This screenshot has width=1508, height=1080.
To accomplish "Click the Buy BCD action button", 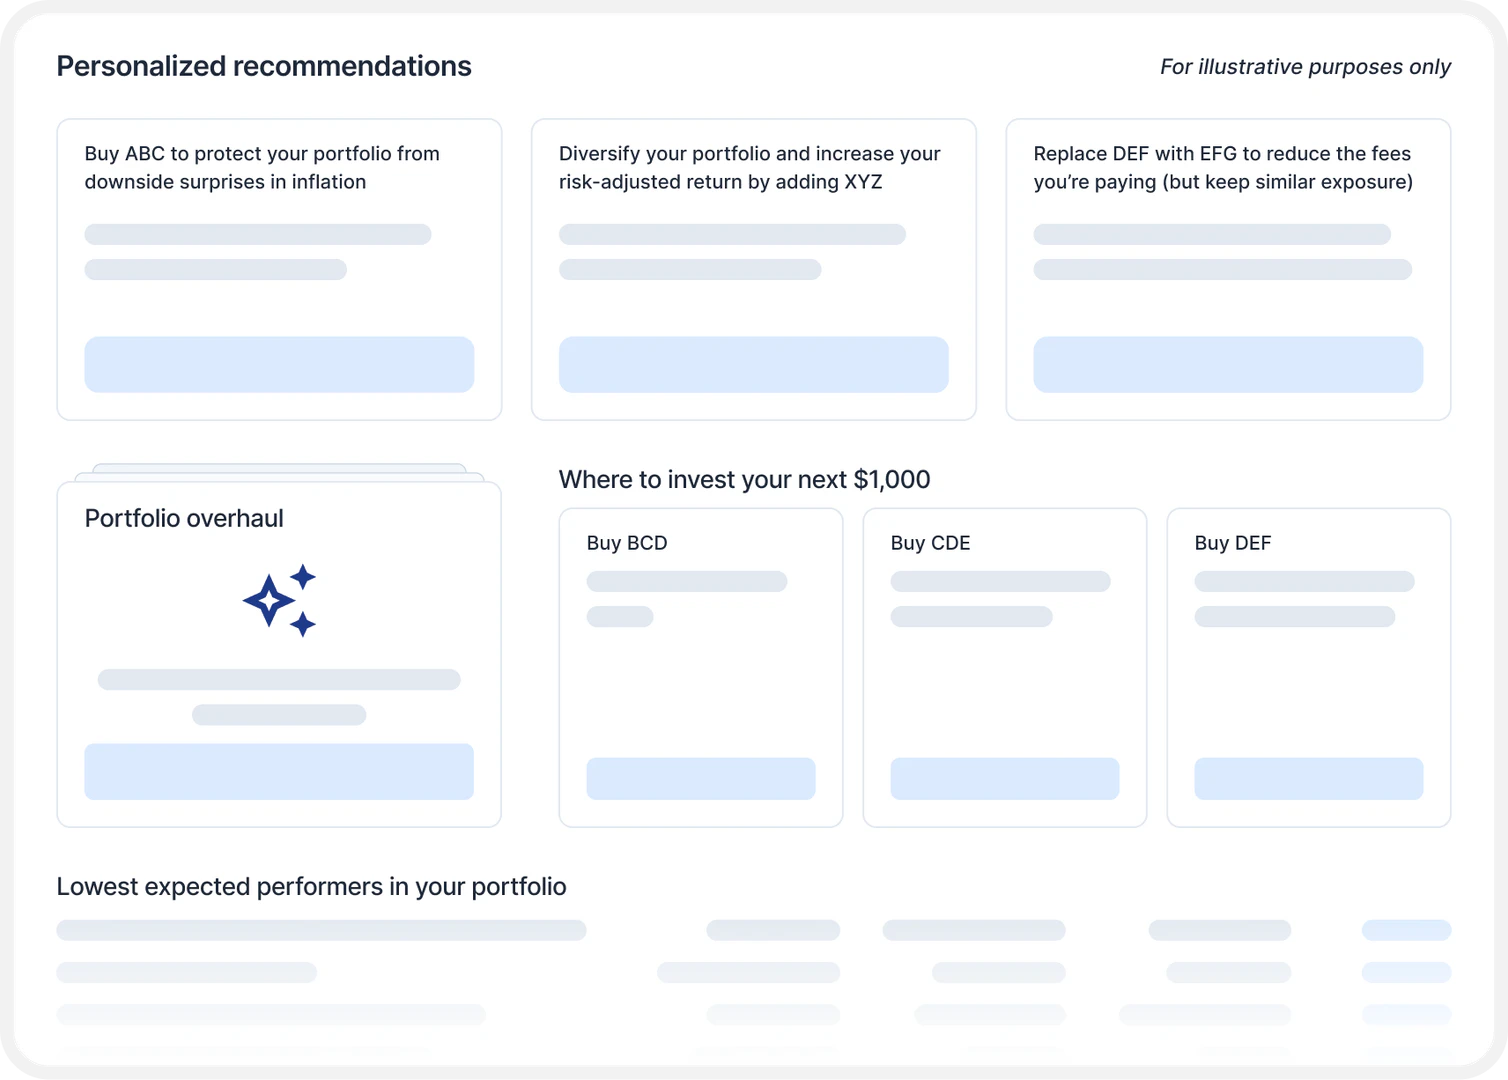I will pyautogui.click(x=700, y=779).
